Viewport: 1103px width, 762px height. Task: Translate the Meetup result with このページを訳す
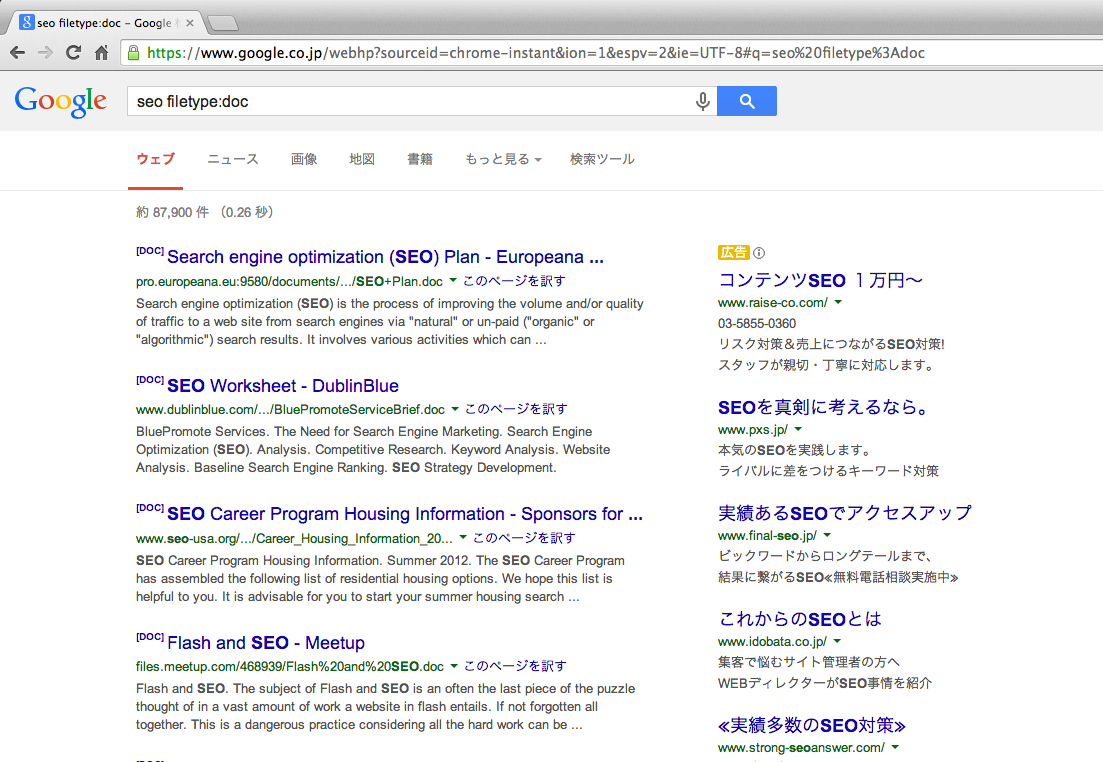point(515,666)
